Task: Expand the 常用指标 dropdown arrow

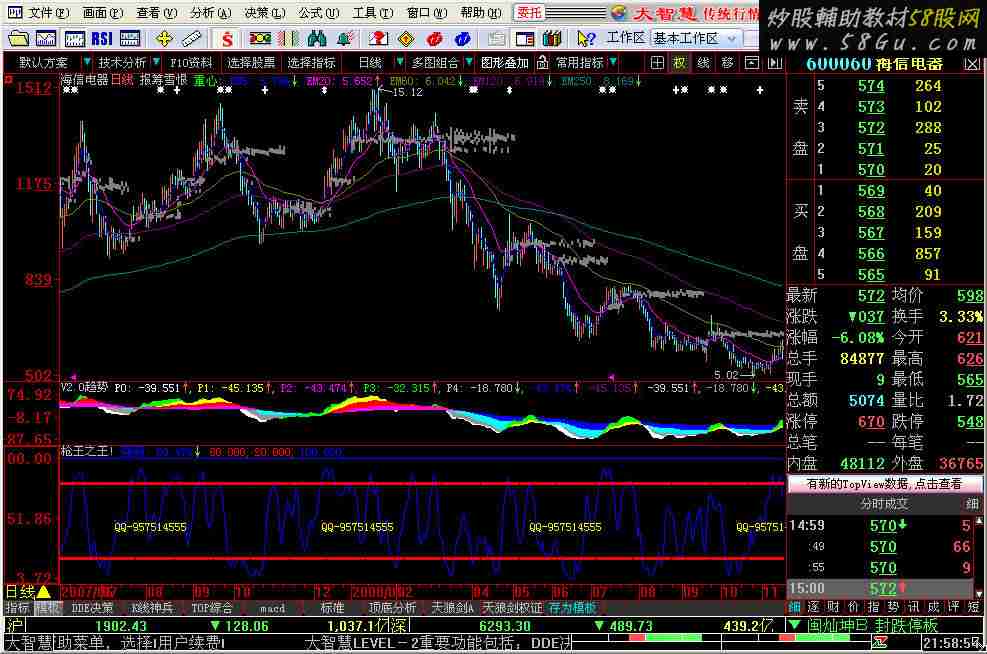Action: (x=612, y=62)
